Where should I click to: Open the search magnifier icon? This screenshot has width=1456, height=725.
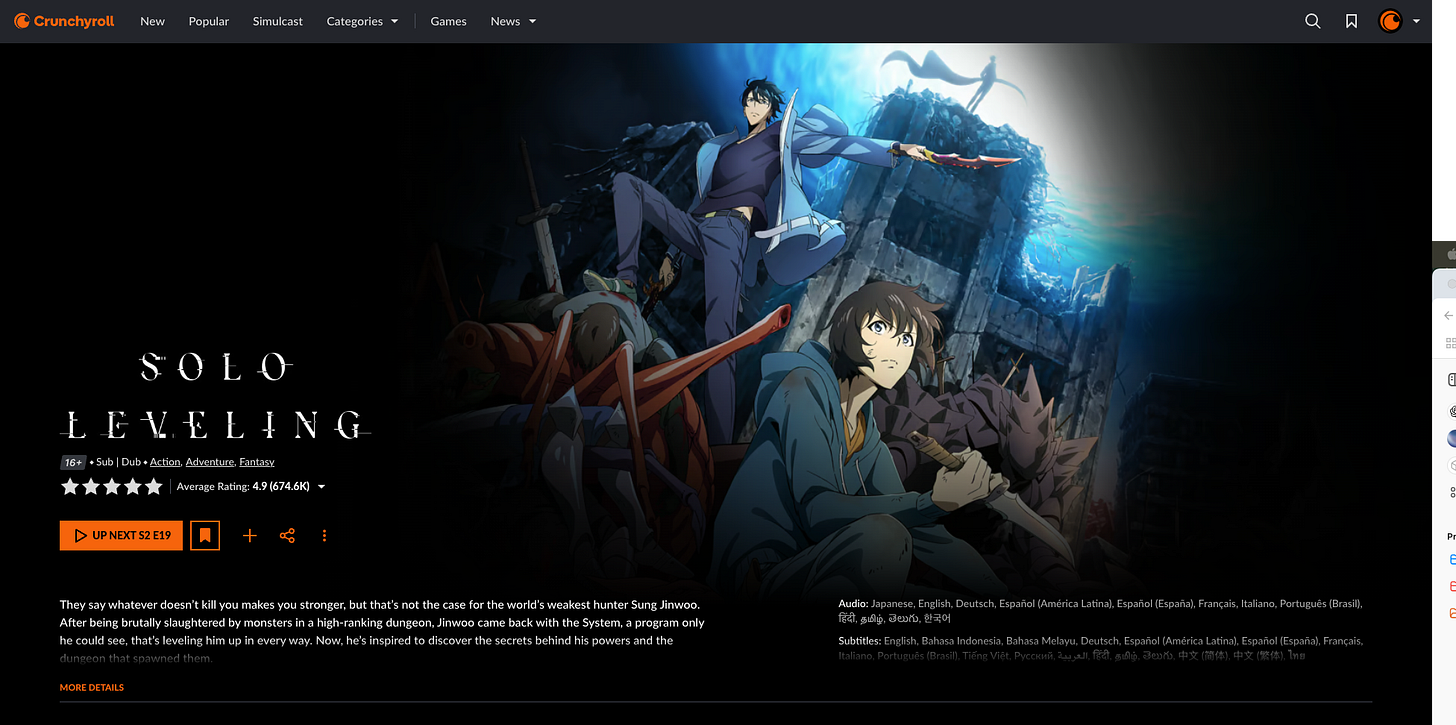(1313, 21)
